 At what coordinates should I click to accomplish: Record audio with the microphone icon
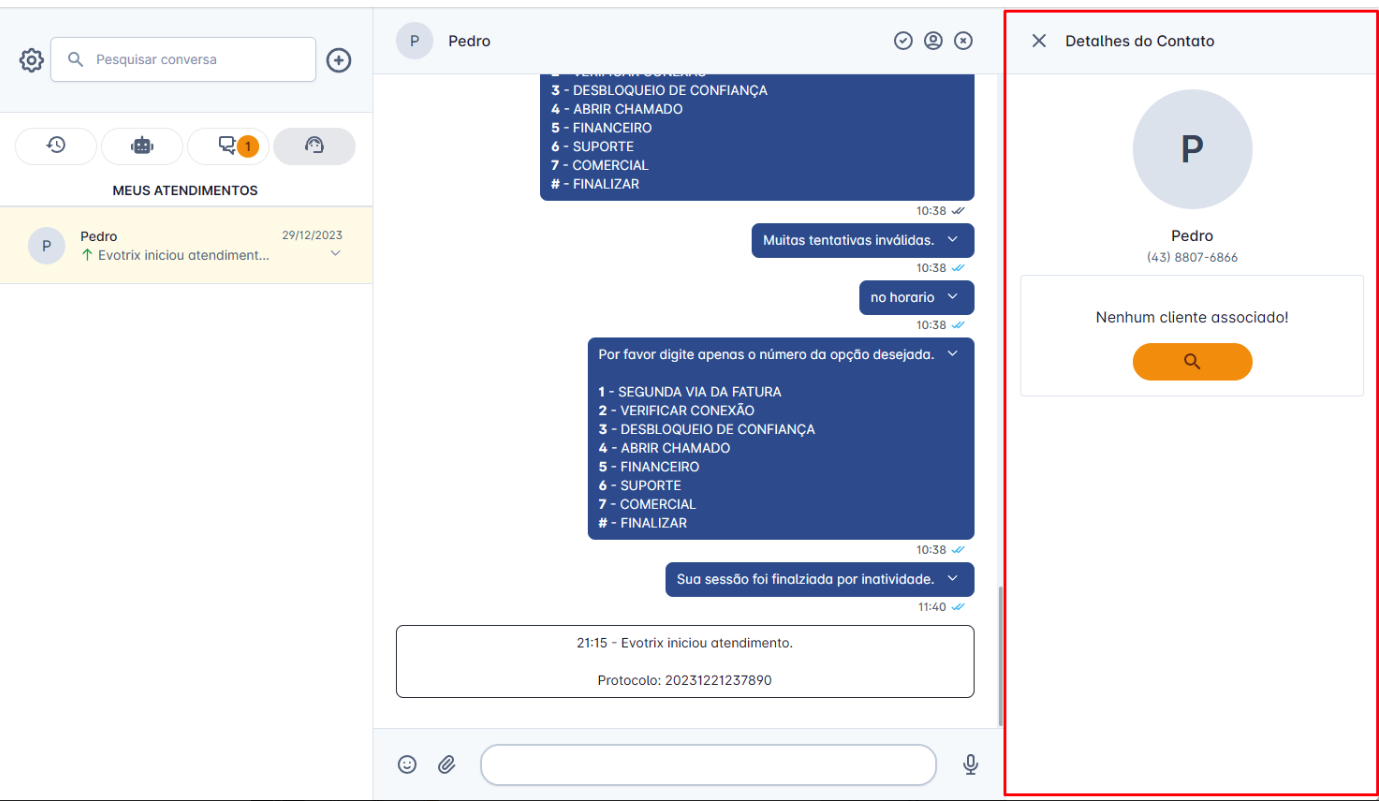pos(970,764)
